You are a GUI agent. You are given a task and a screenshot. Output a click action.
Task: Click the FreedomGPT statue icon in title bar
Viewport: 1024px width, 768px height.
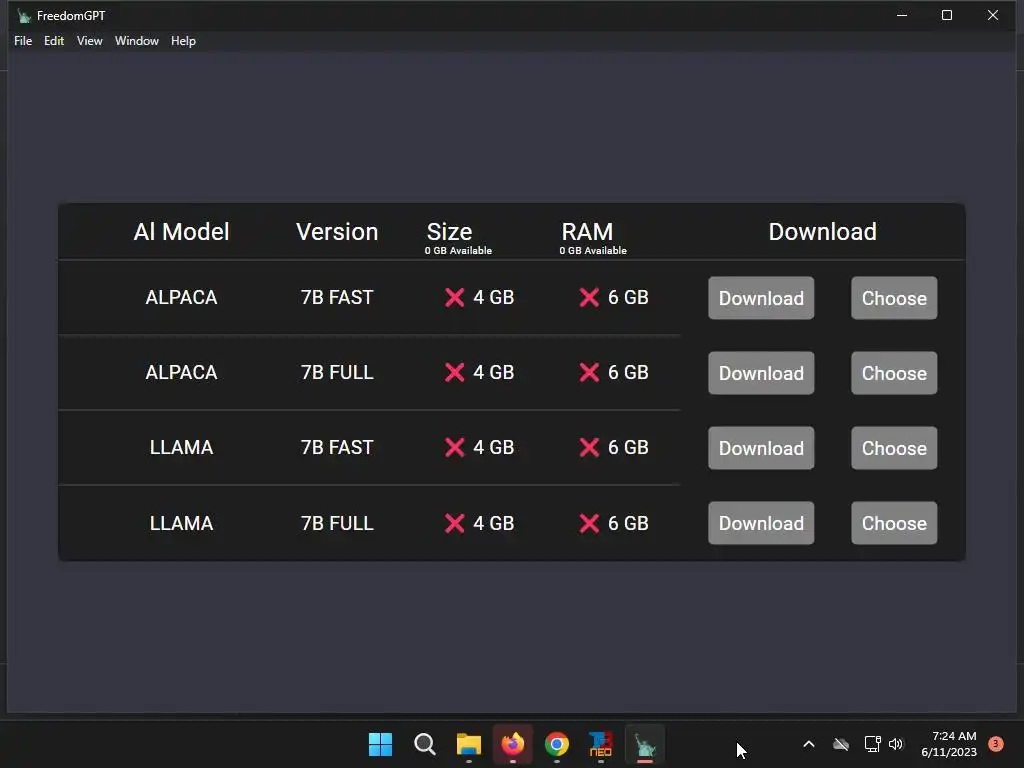pyautogui.click(x=24, y=16)
